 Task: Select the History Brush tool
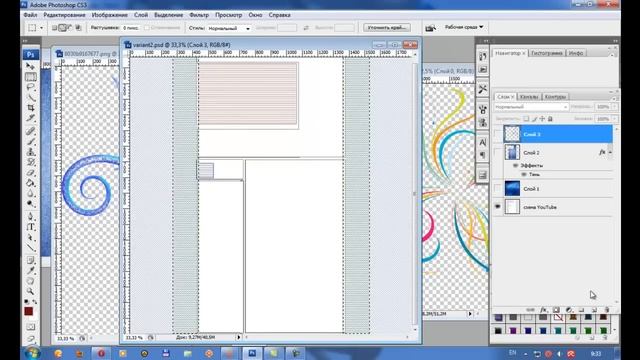tap(31, 162)
